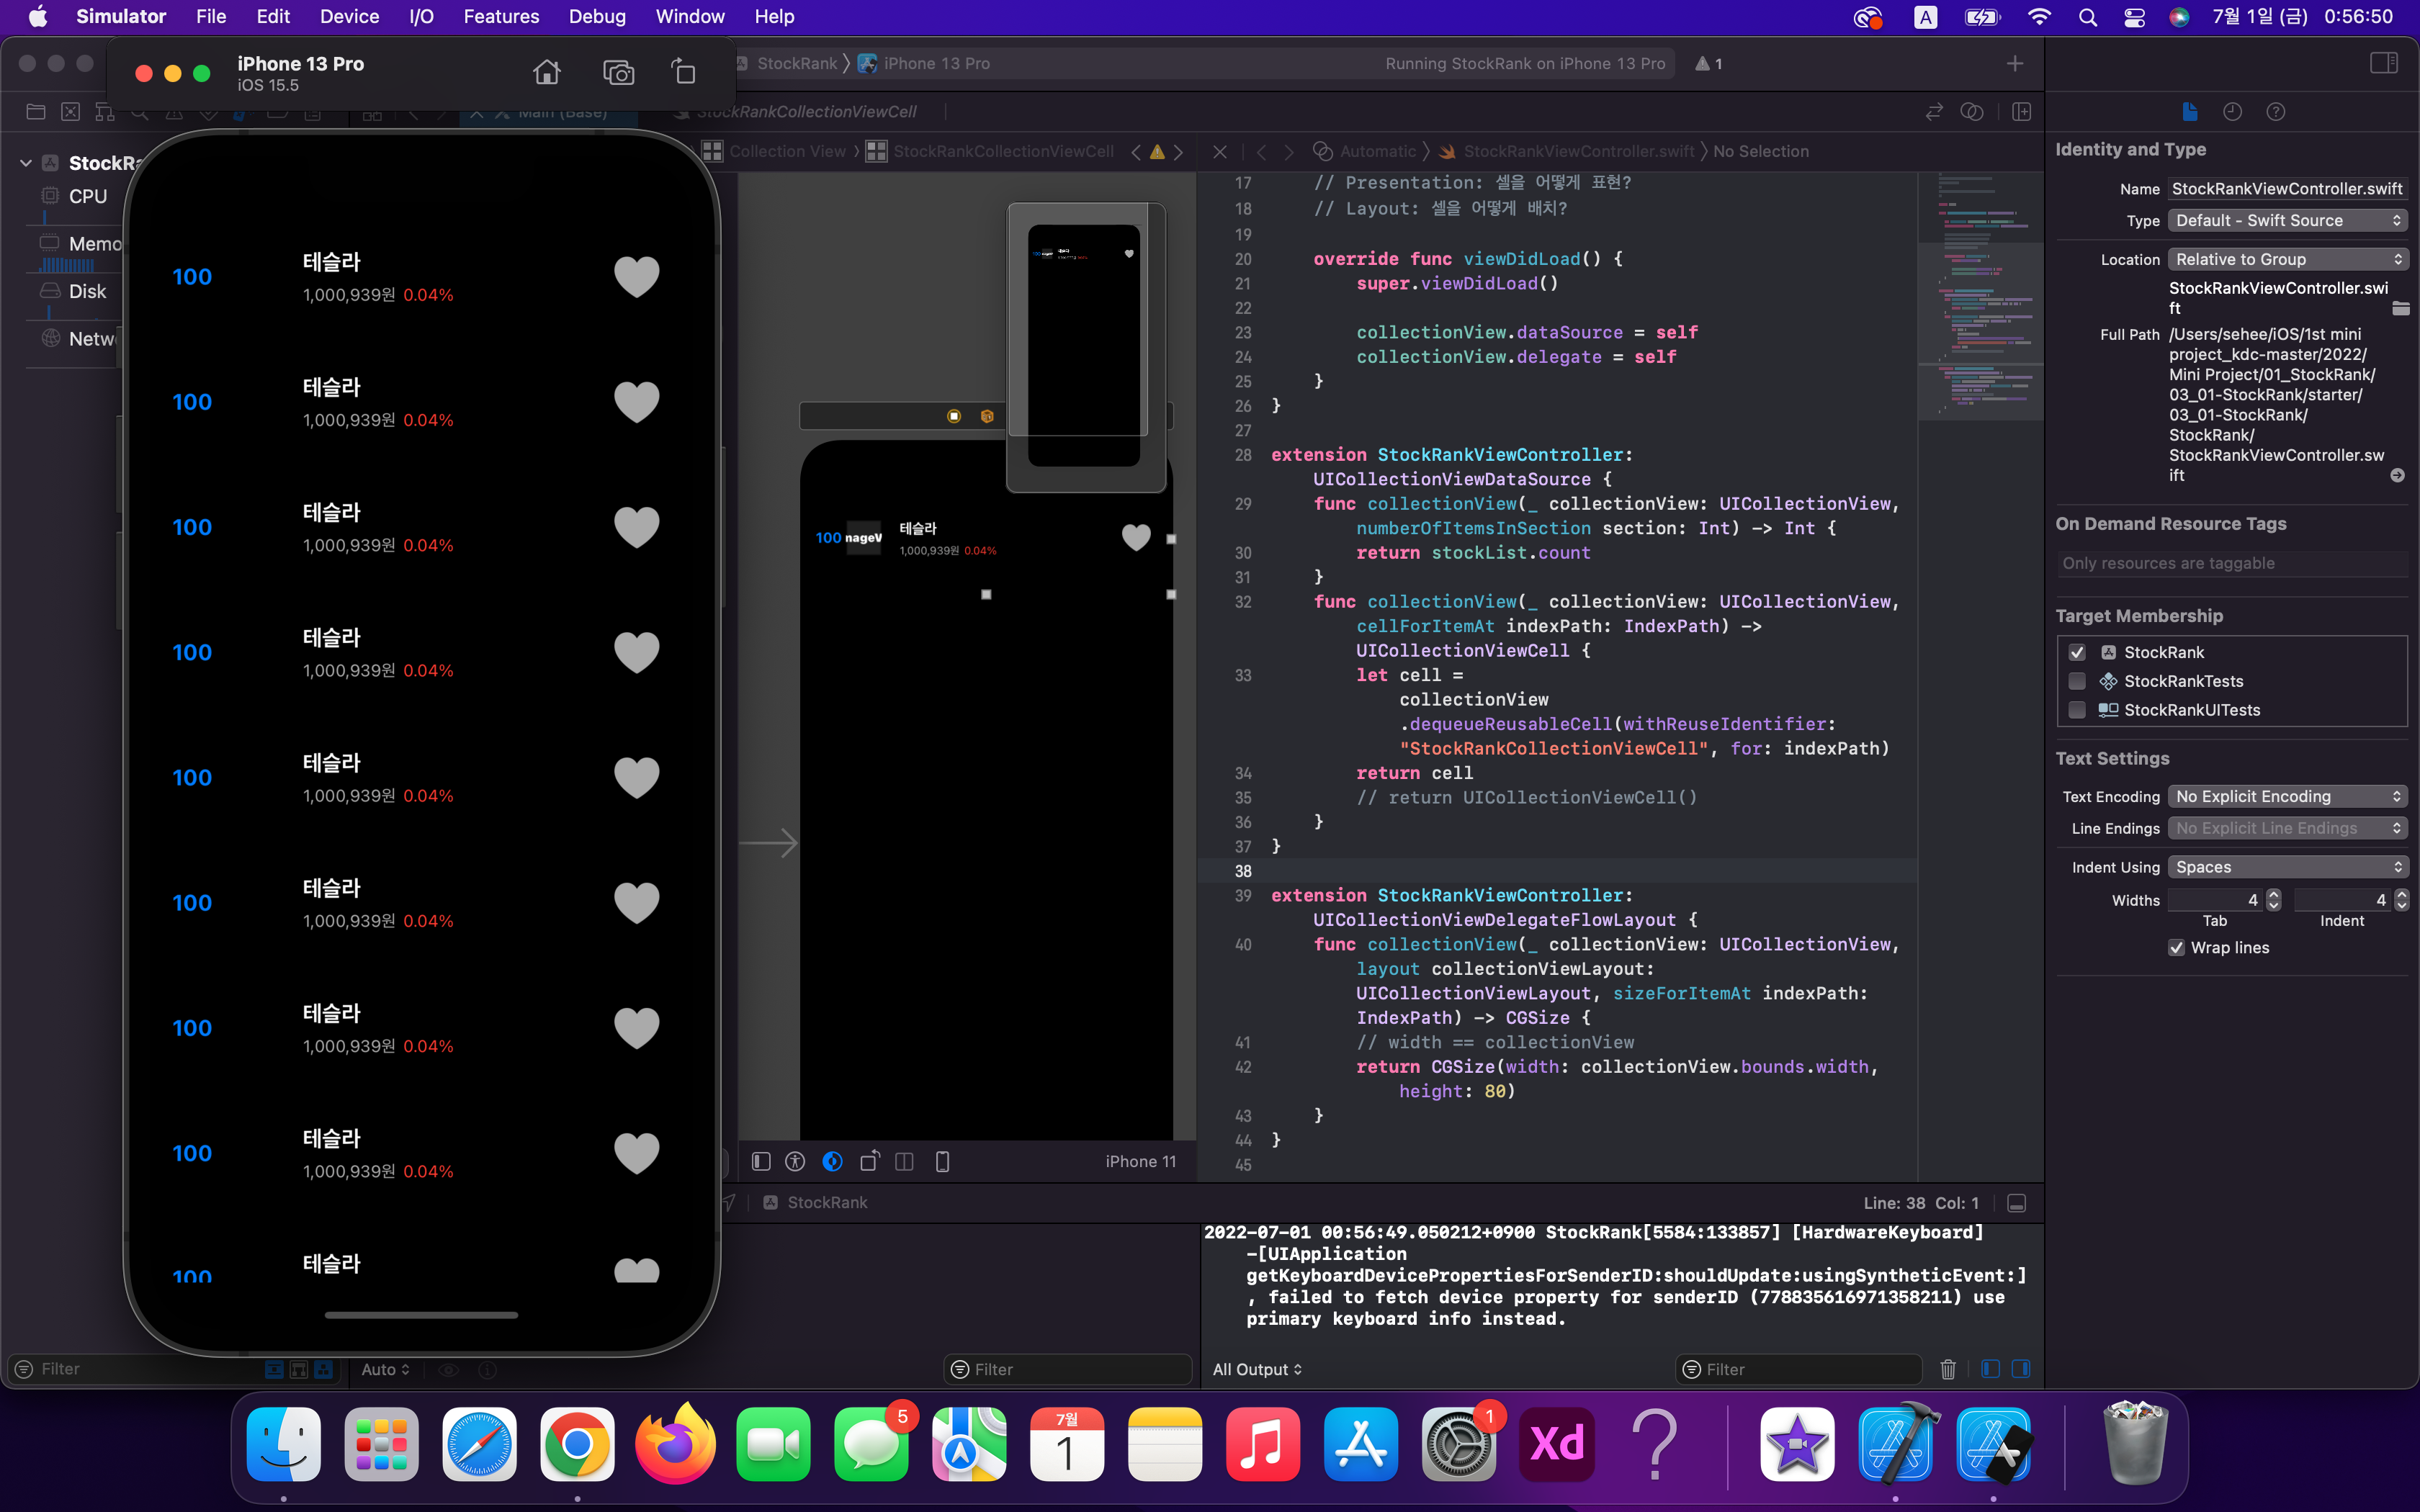Enable StockRankTests target membership
Screen dimensions: 2420x1512
coord(2077,681)
